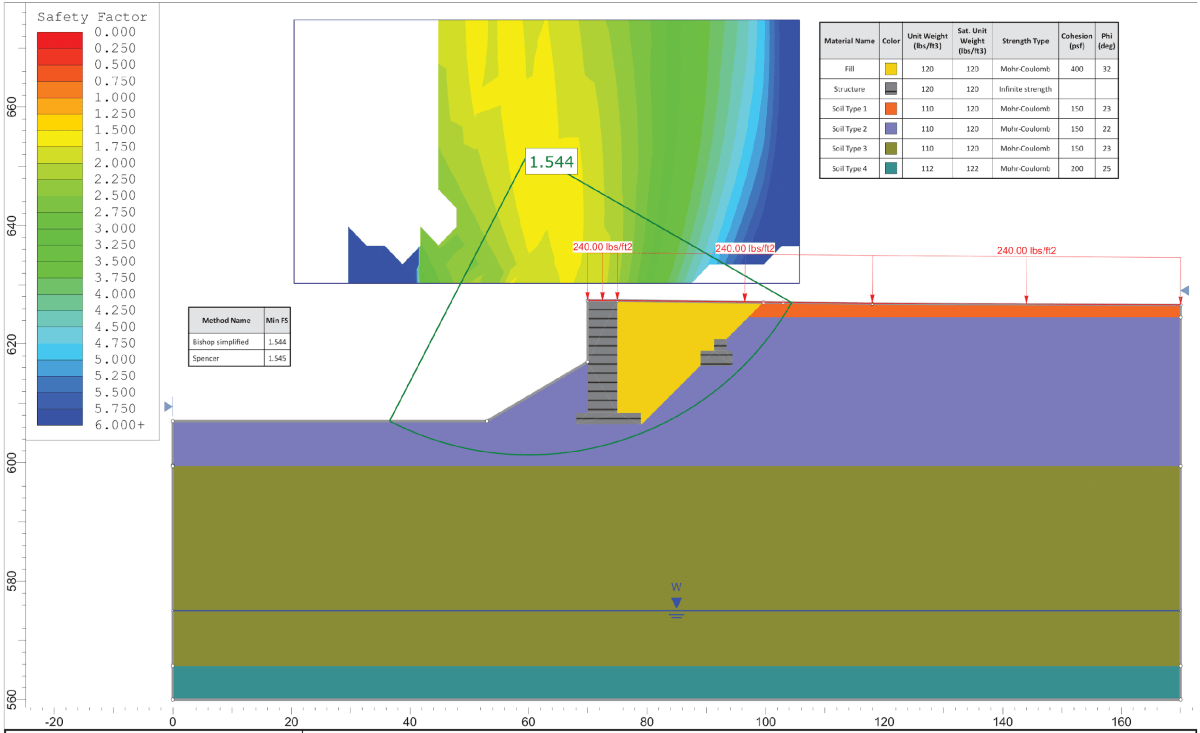The image size is (1200, 733).
Task: Click the Safety Factor legend title
Action: (x=90, y=16)
